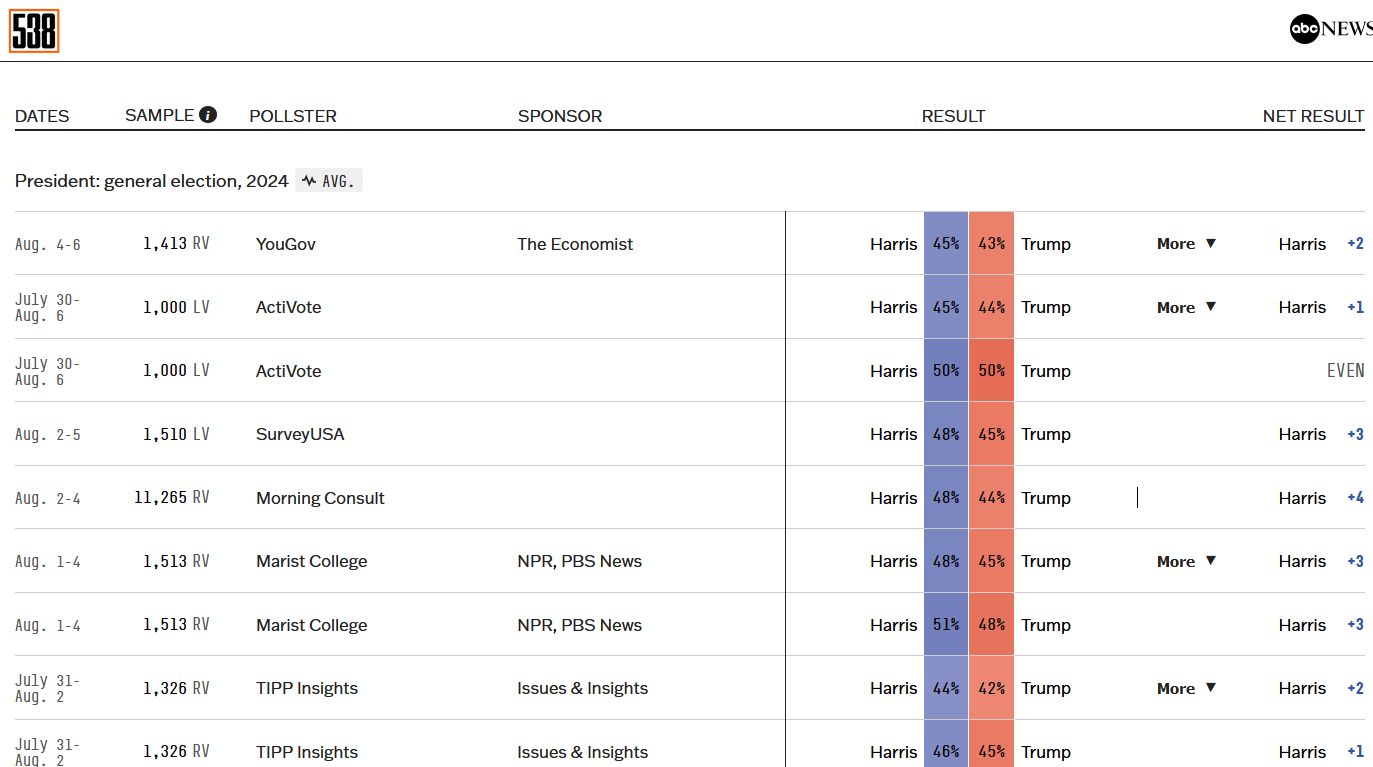Click President: general election, 2024 heading
Screen dimensions: 1373x767
[x=152, y=181]
